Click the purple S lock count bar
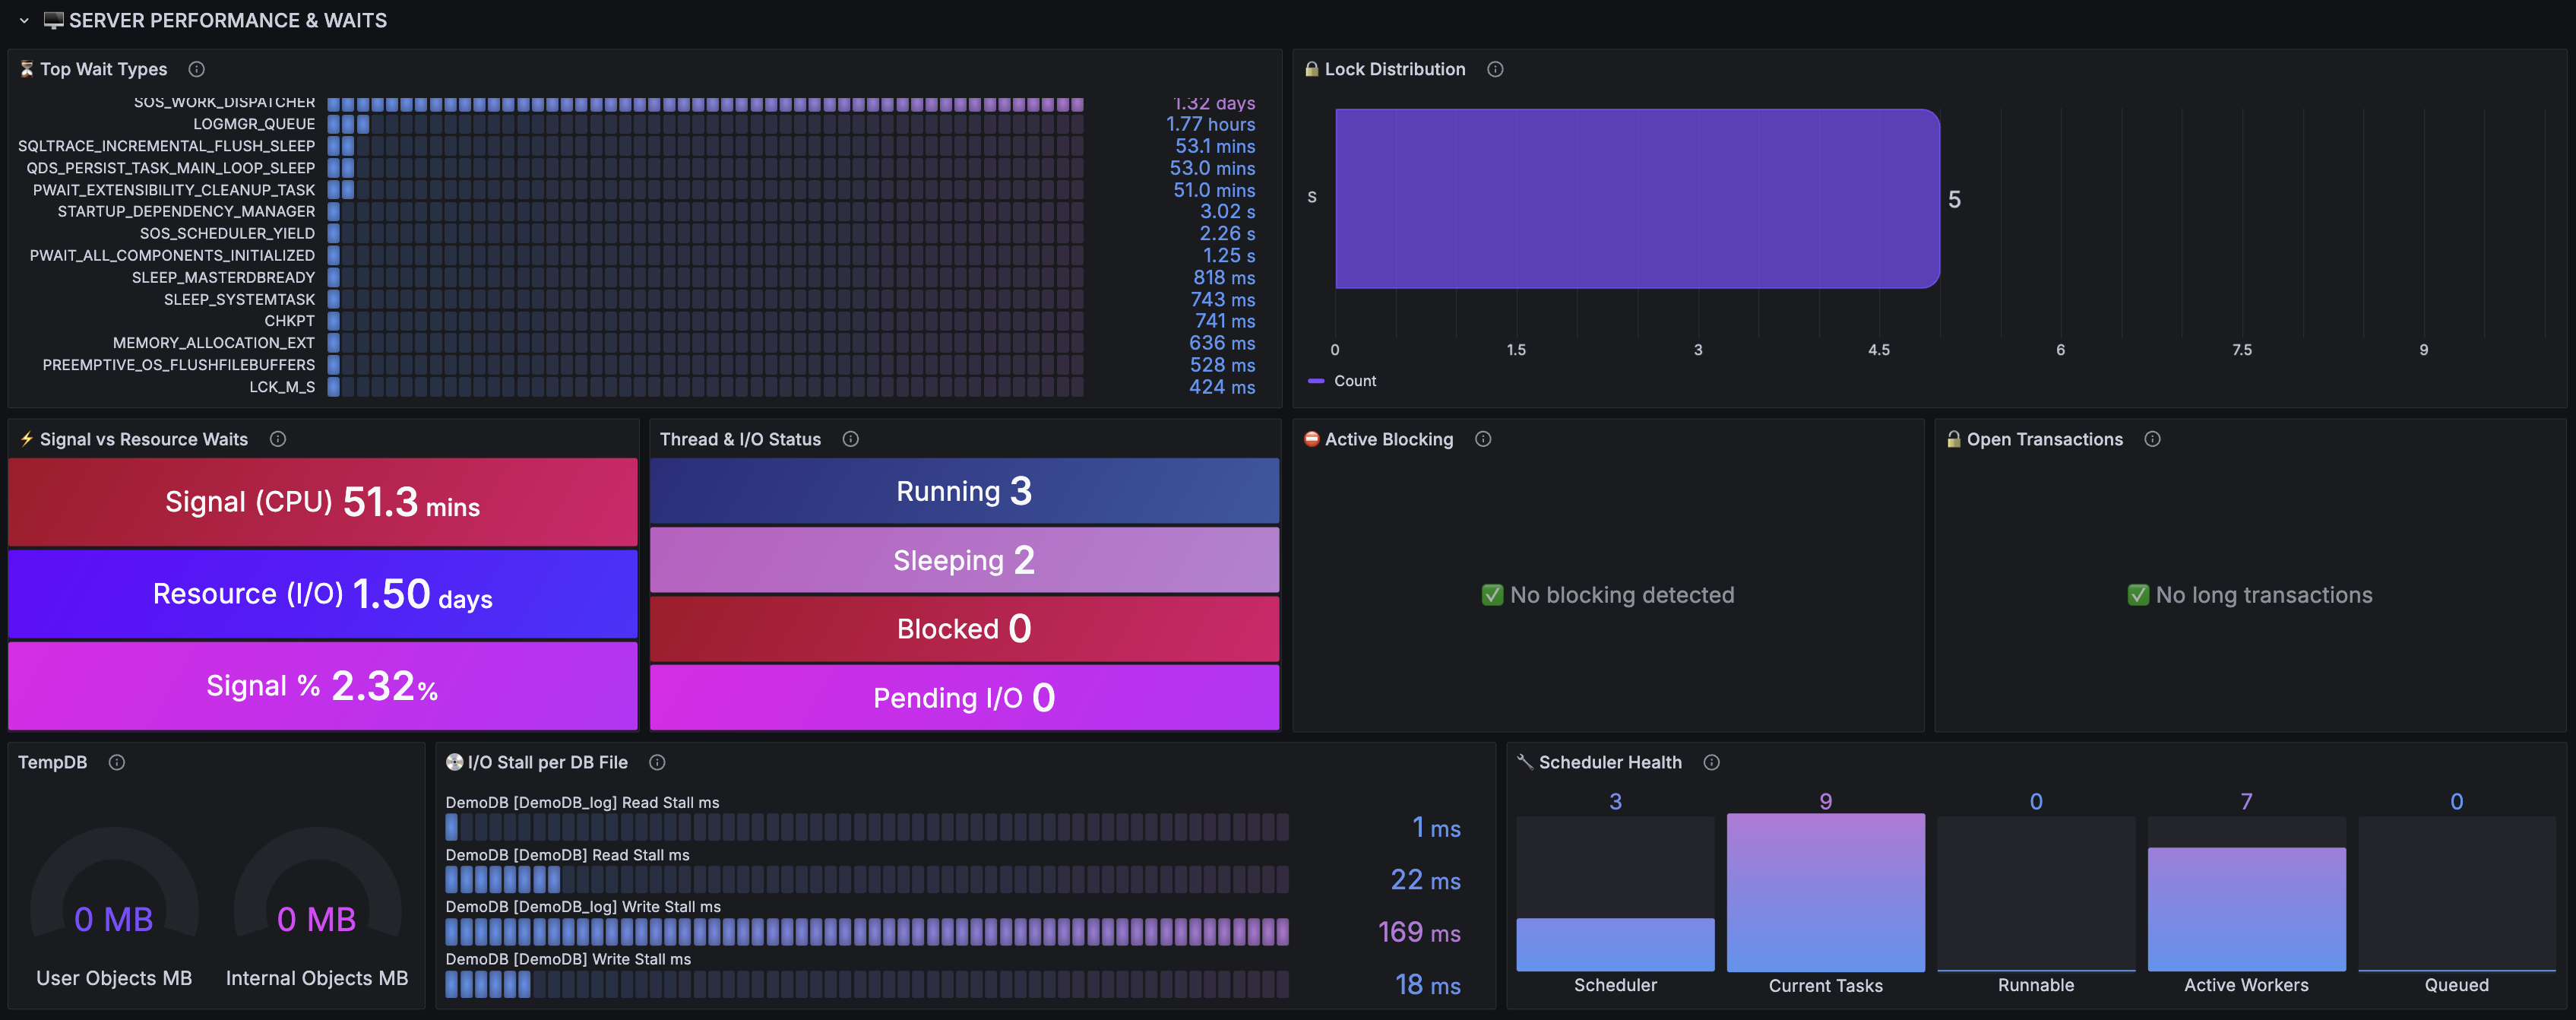This screenshot has height=1020, width=2576. (1637, 198)
